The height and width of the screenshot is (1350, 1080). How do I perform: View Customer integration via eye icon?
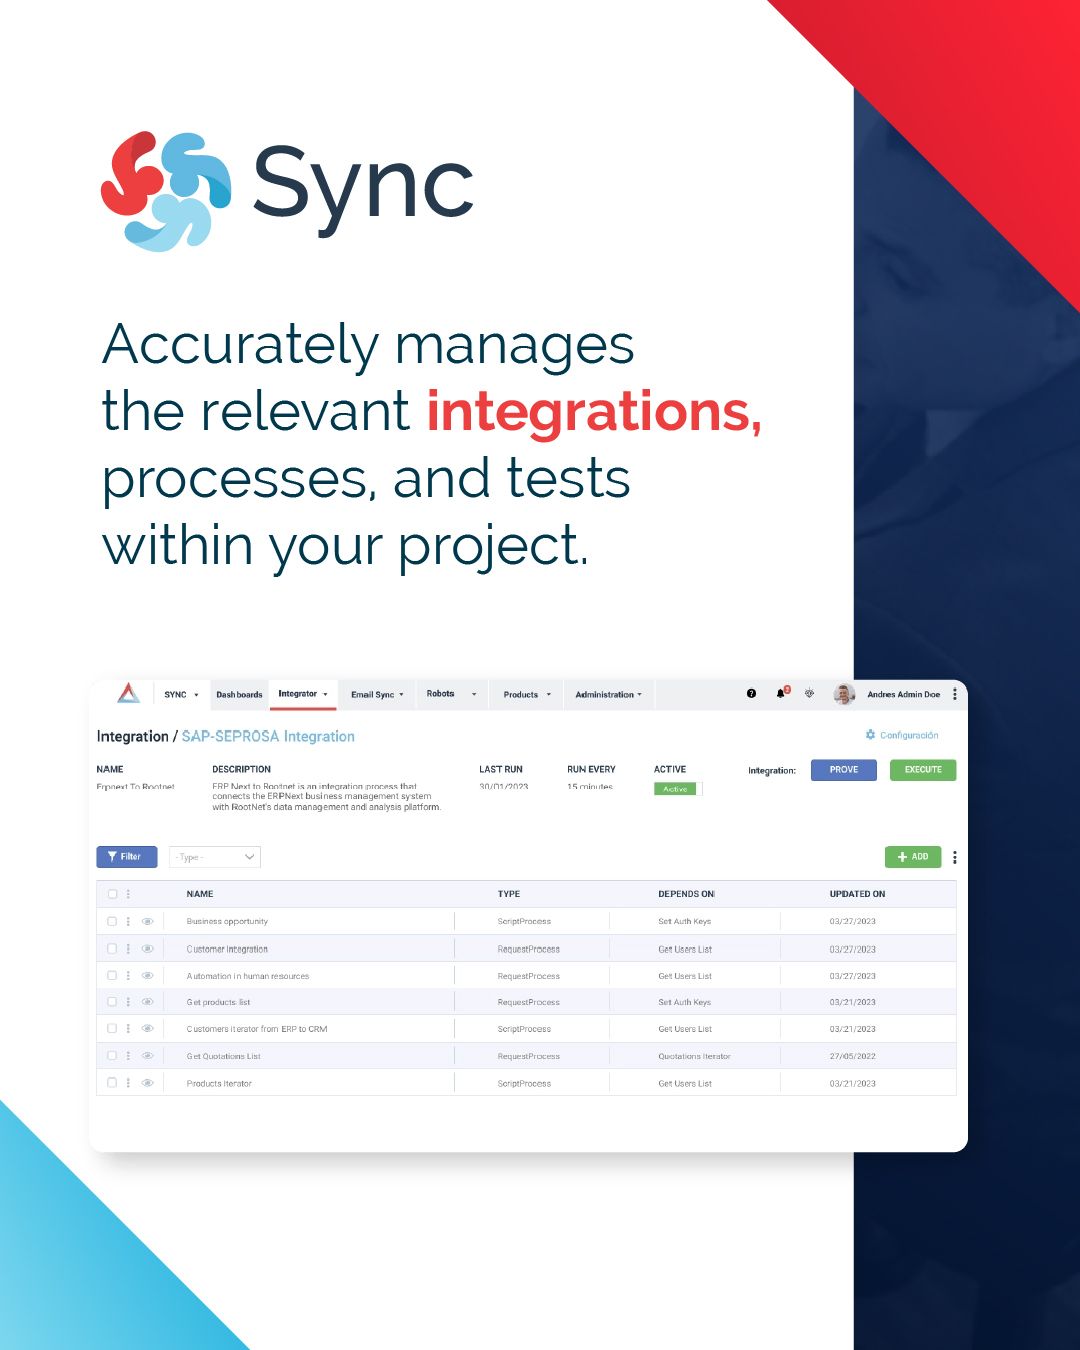click(147, 948)
